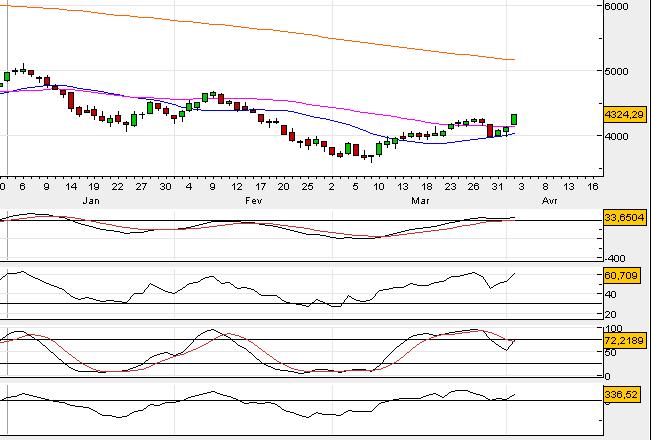Click the momentum value label 336,52
This screenshot has height=440, width=652.
(622, 394)
